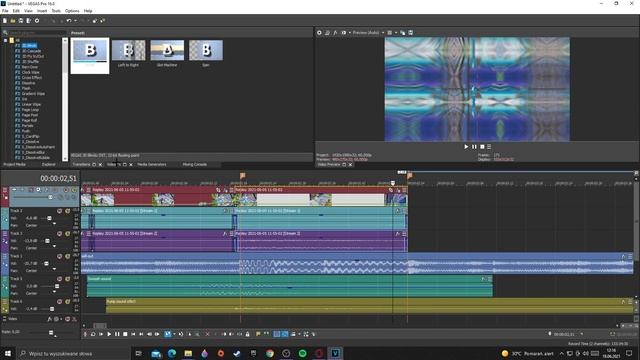Play From Start in timeline transport
The height and width of the screenshot is (360, 640).
coord(101,334)
